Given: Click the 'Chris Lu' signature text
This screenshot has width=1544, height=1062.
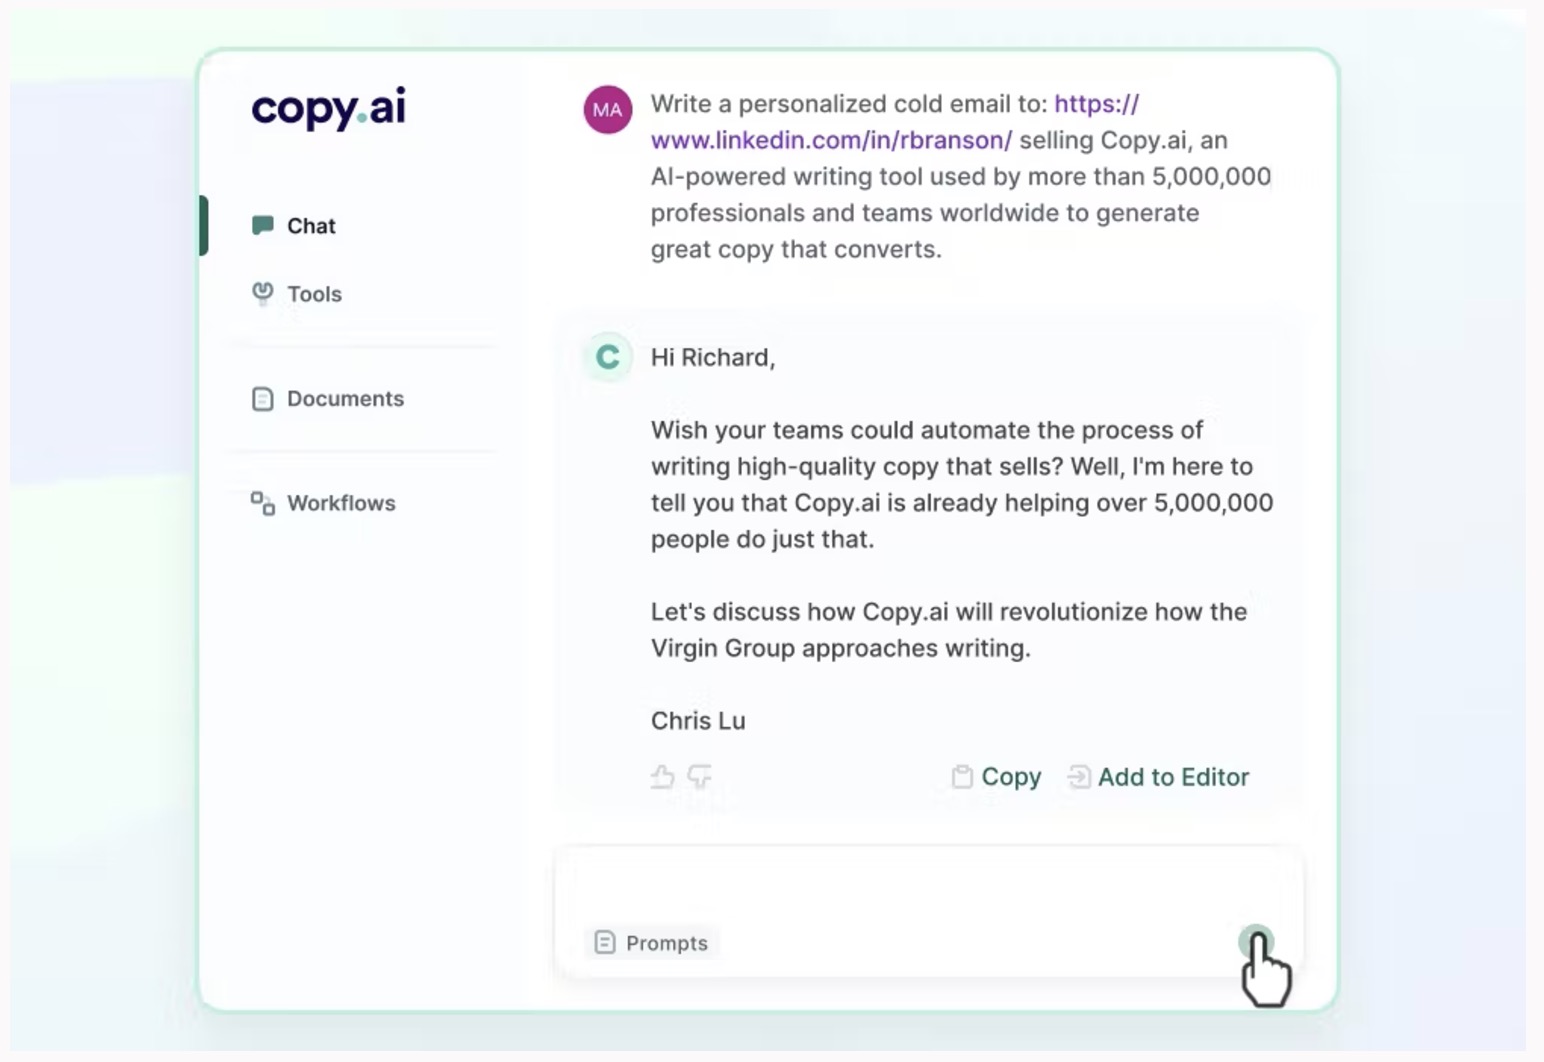Looking at the screenshot, I should coord(698,721).
